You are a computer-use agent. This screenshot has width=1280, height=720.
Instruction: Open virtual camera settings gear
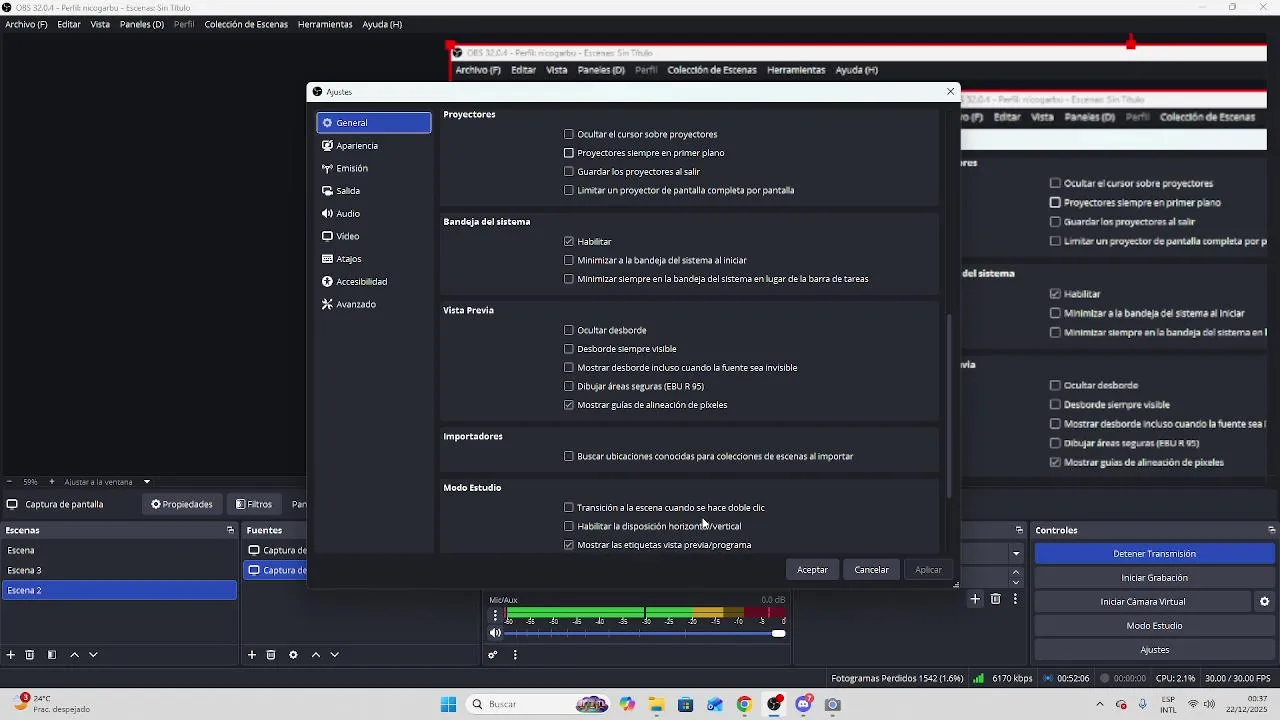(1264, 602)
